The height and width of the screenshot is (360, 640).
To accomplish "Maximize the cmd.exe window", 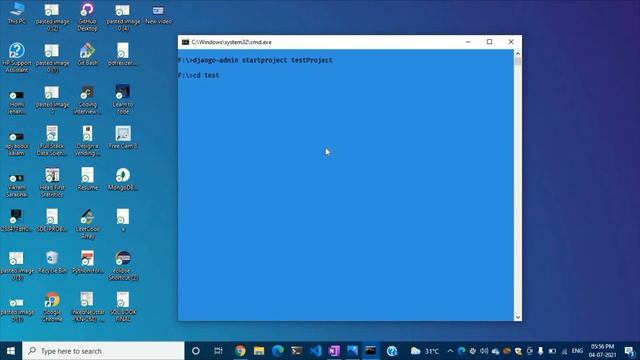I will 489,42.
